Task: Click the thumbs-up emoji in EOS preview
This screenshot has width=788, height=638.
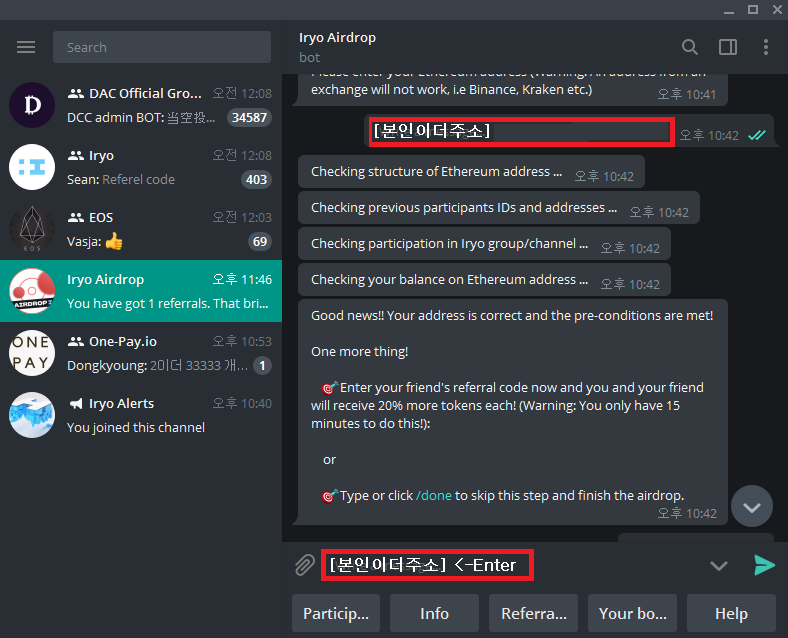Action: pos(114,242)
